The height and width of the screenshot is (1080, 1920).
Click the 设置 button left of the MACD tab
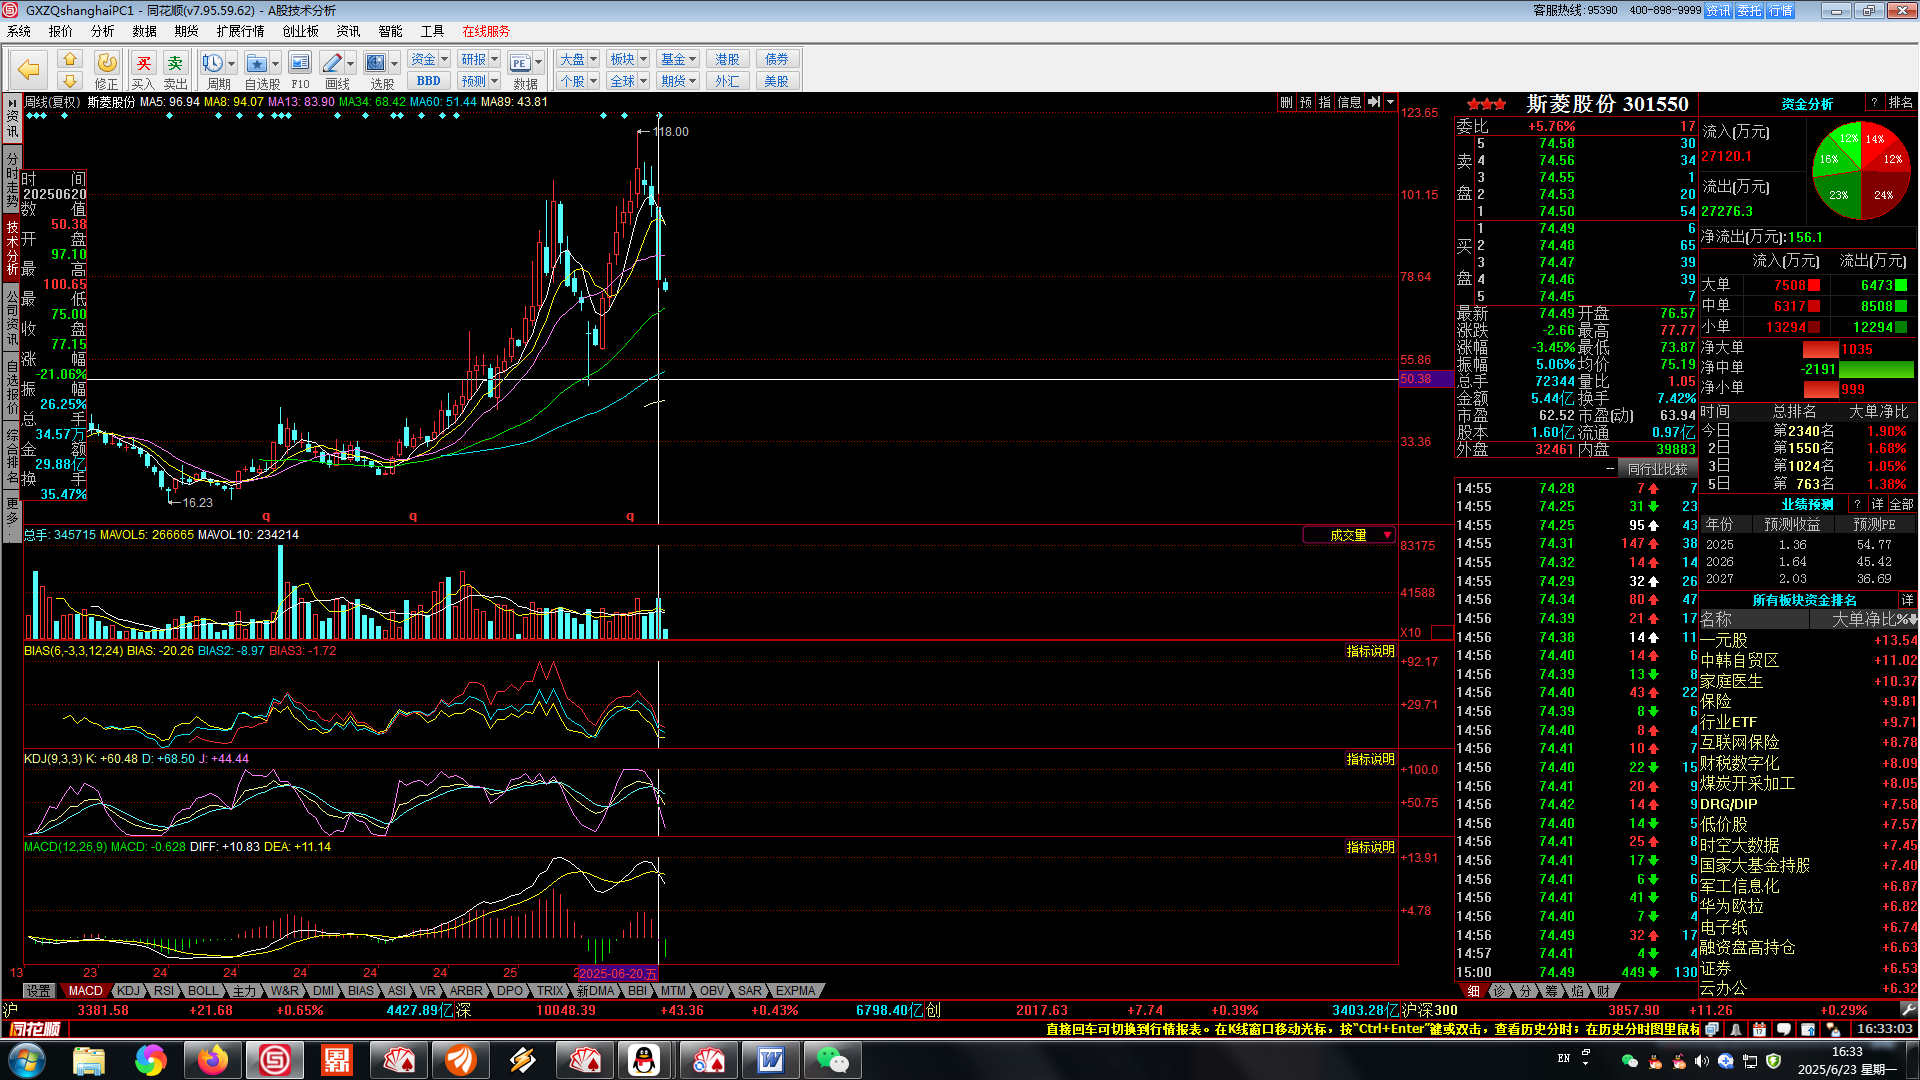(39, 991)
